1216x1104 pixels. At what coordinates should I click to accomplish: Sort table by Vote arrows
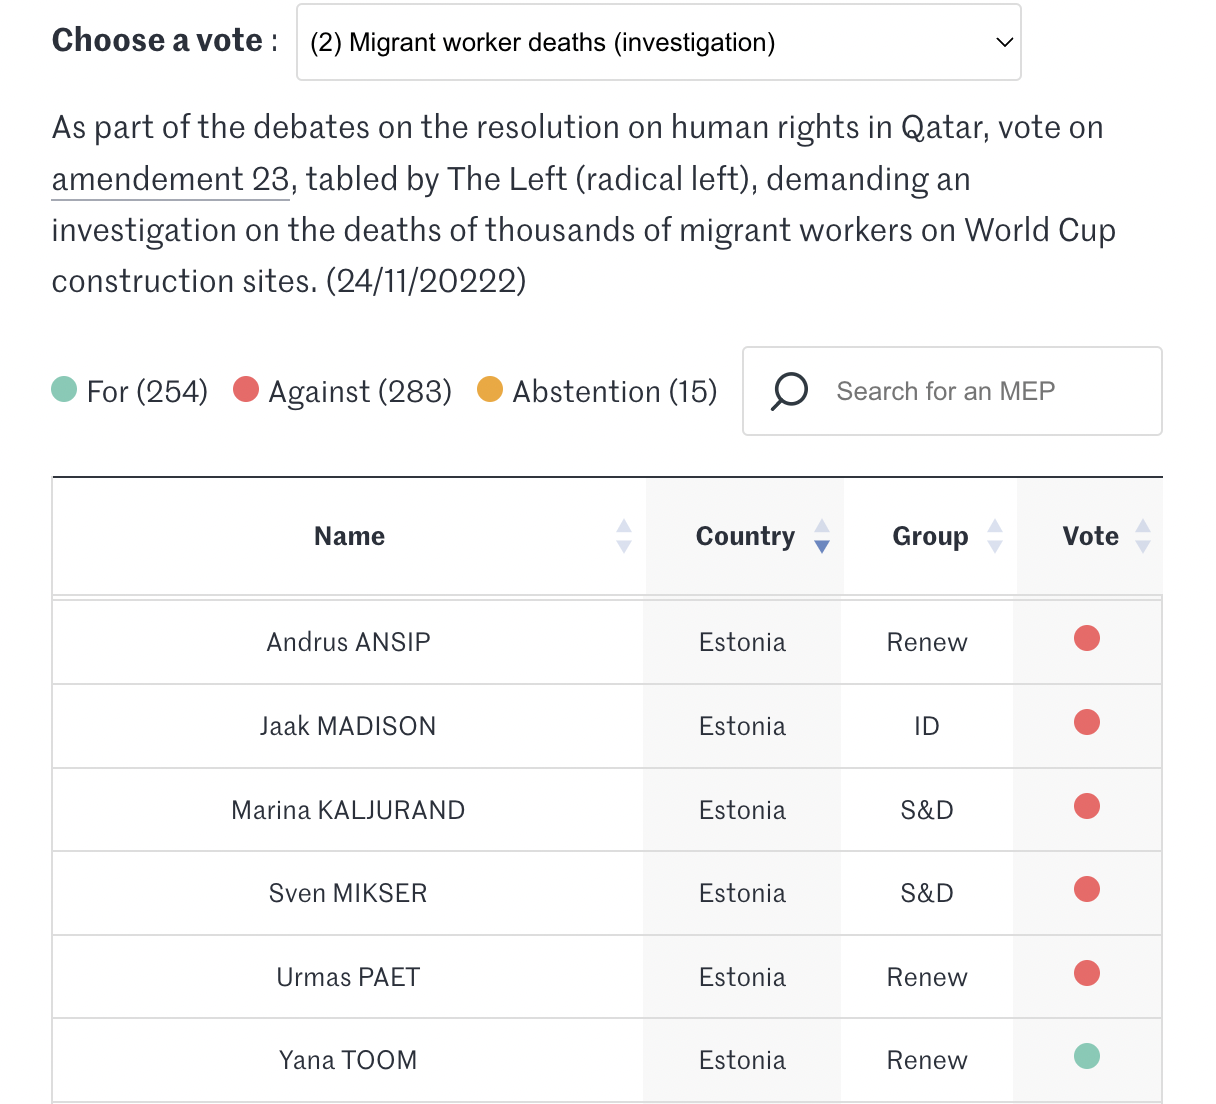click(1143, 536)
